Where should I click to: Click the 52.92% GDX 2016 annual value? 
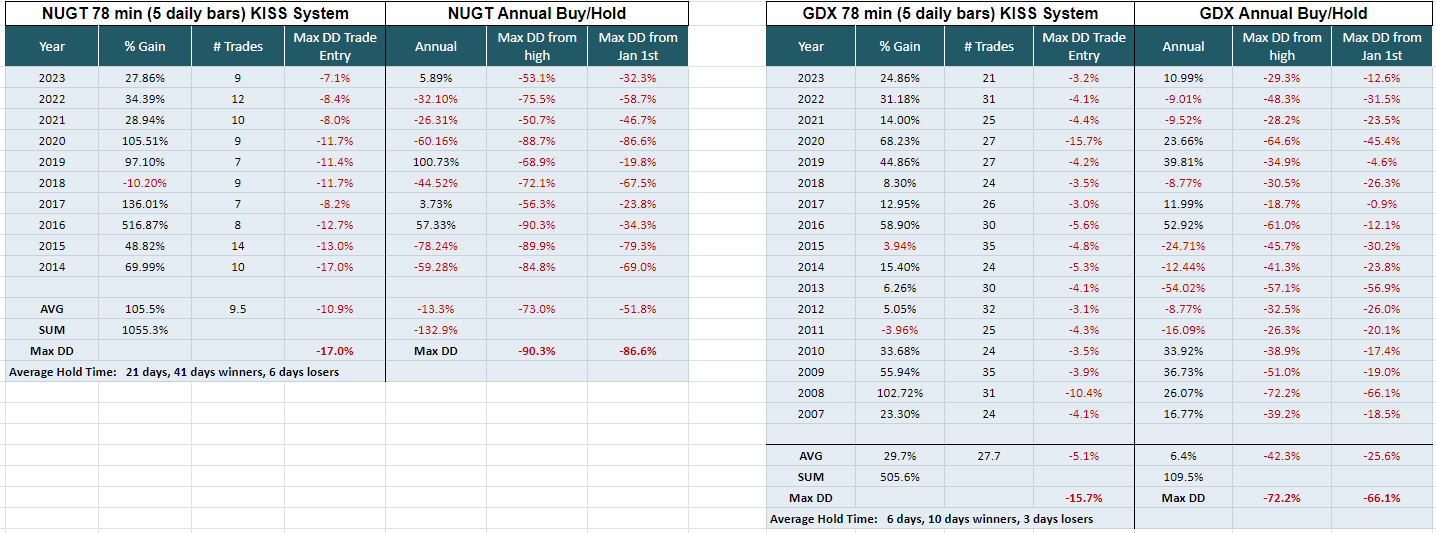(x=1183, y=225)
